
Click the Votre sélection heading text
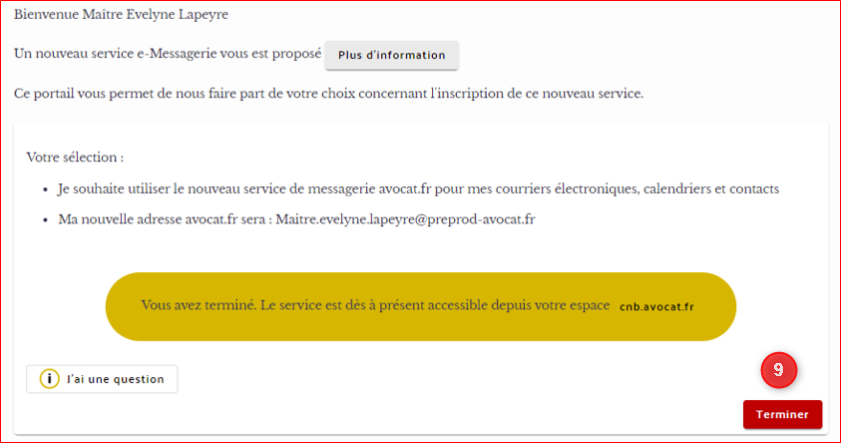pyautogui.click(x=75, y=157)
